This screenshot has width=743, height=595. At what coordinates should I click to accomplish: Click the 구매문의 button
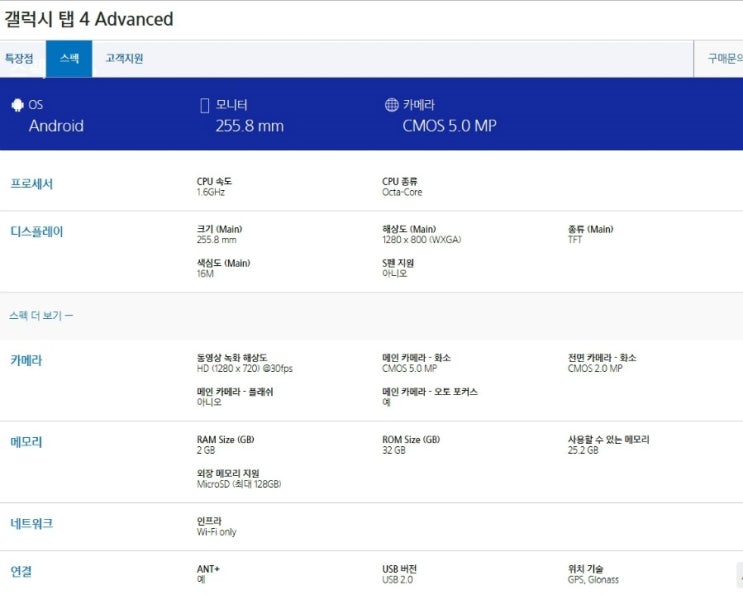718,59
